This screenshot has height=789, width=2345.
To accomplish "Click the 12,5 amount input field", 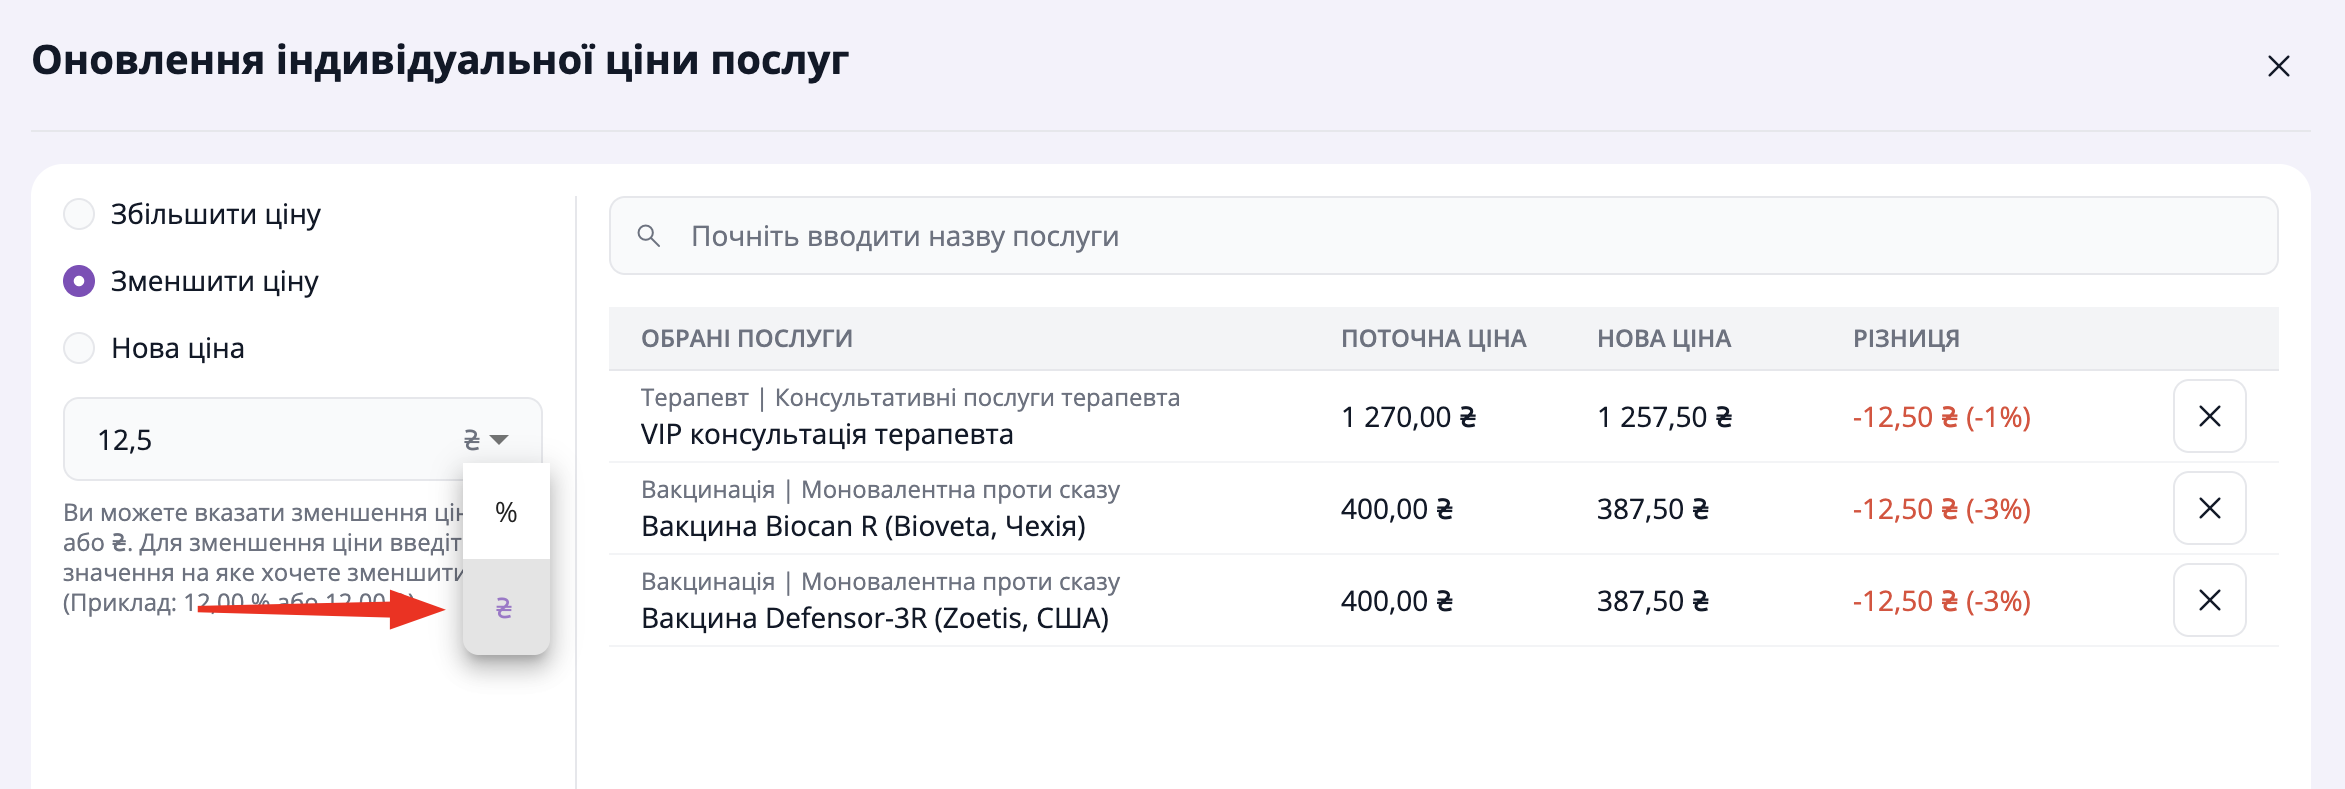I will [260, 440].
